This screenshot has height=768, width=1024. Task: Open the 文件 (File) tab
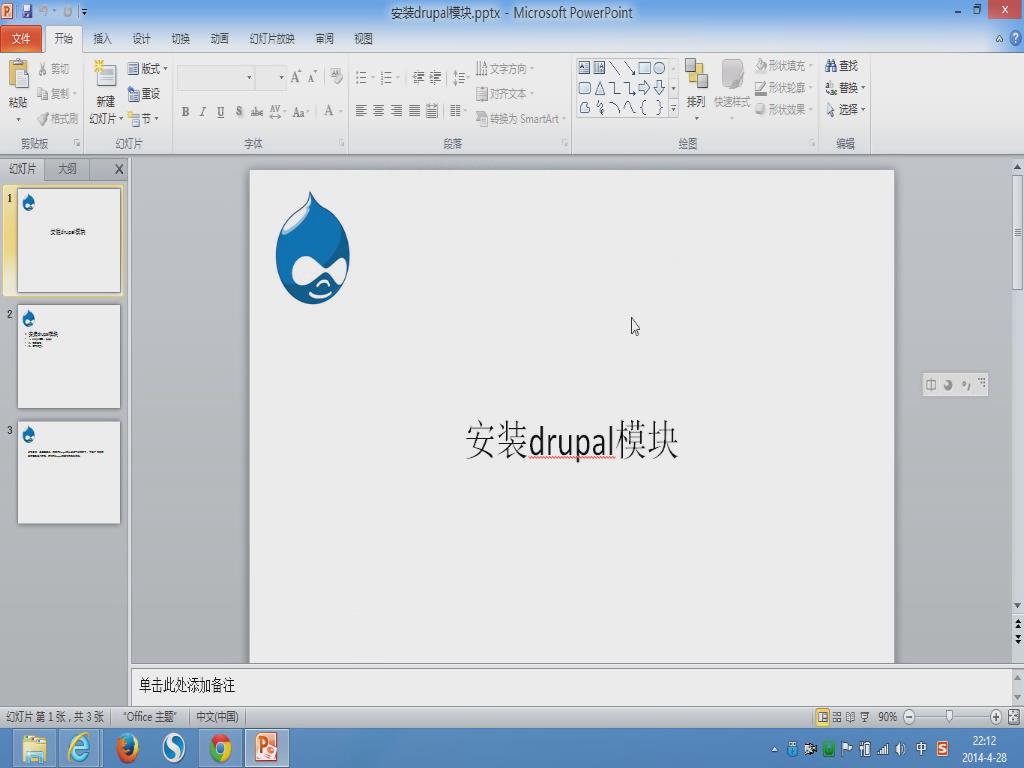21,39
